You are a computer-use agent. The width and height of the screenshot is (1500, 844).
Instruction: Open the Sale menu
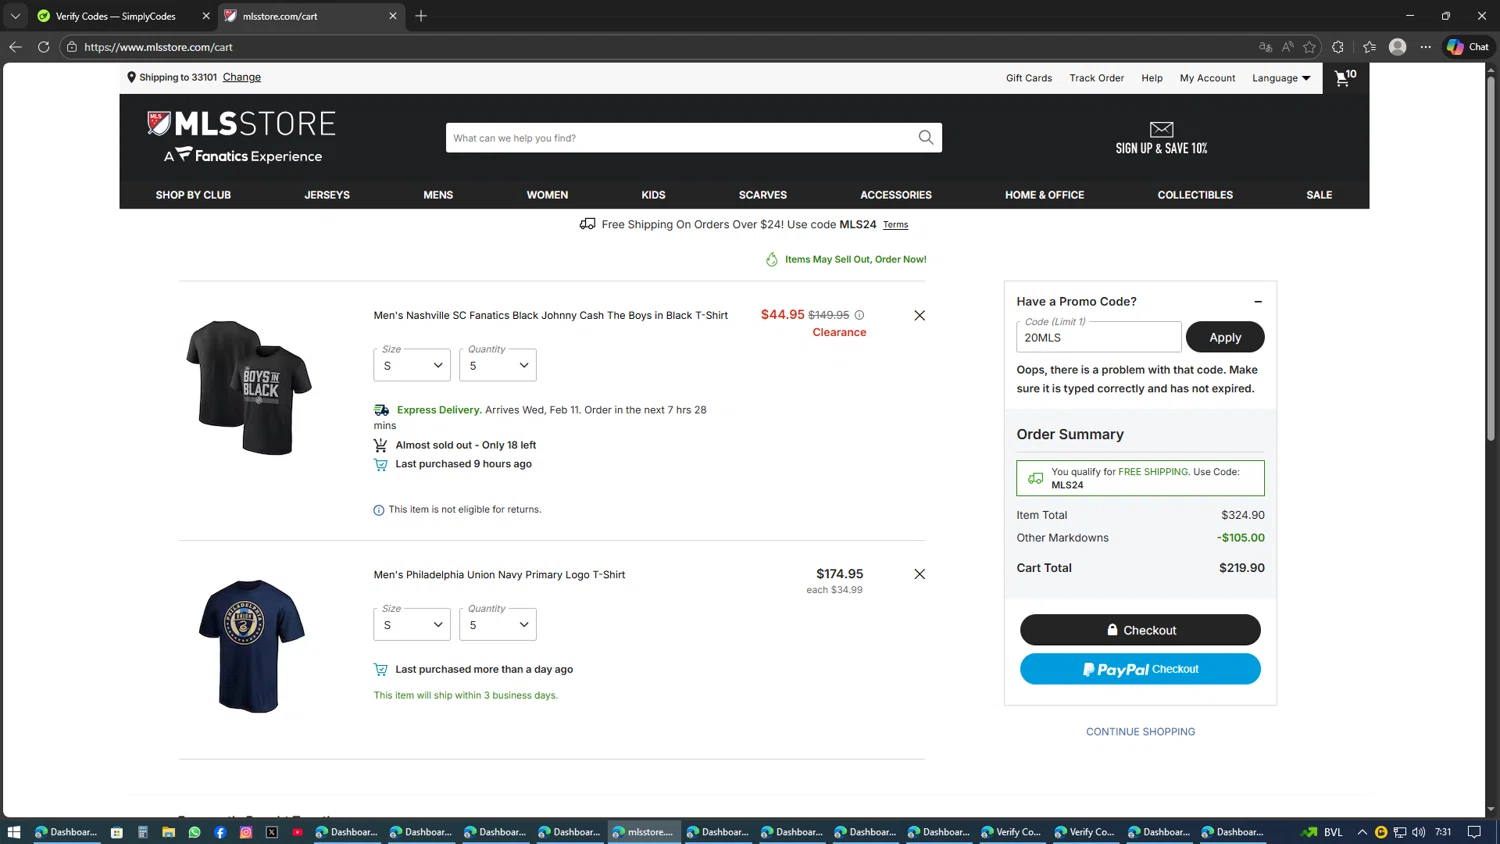pyautogui.click(x=1319, y=195)
